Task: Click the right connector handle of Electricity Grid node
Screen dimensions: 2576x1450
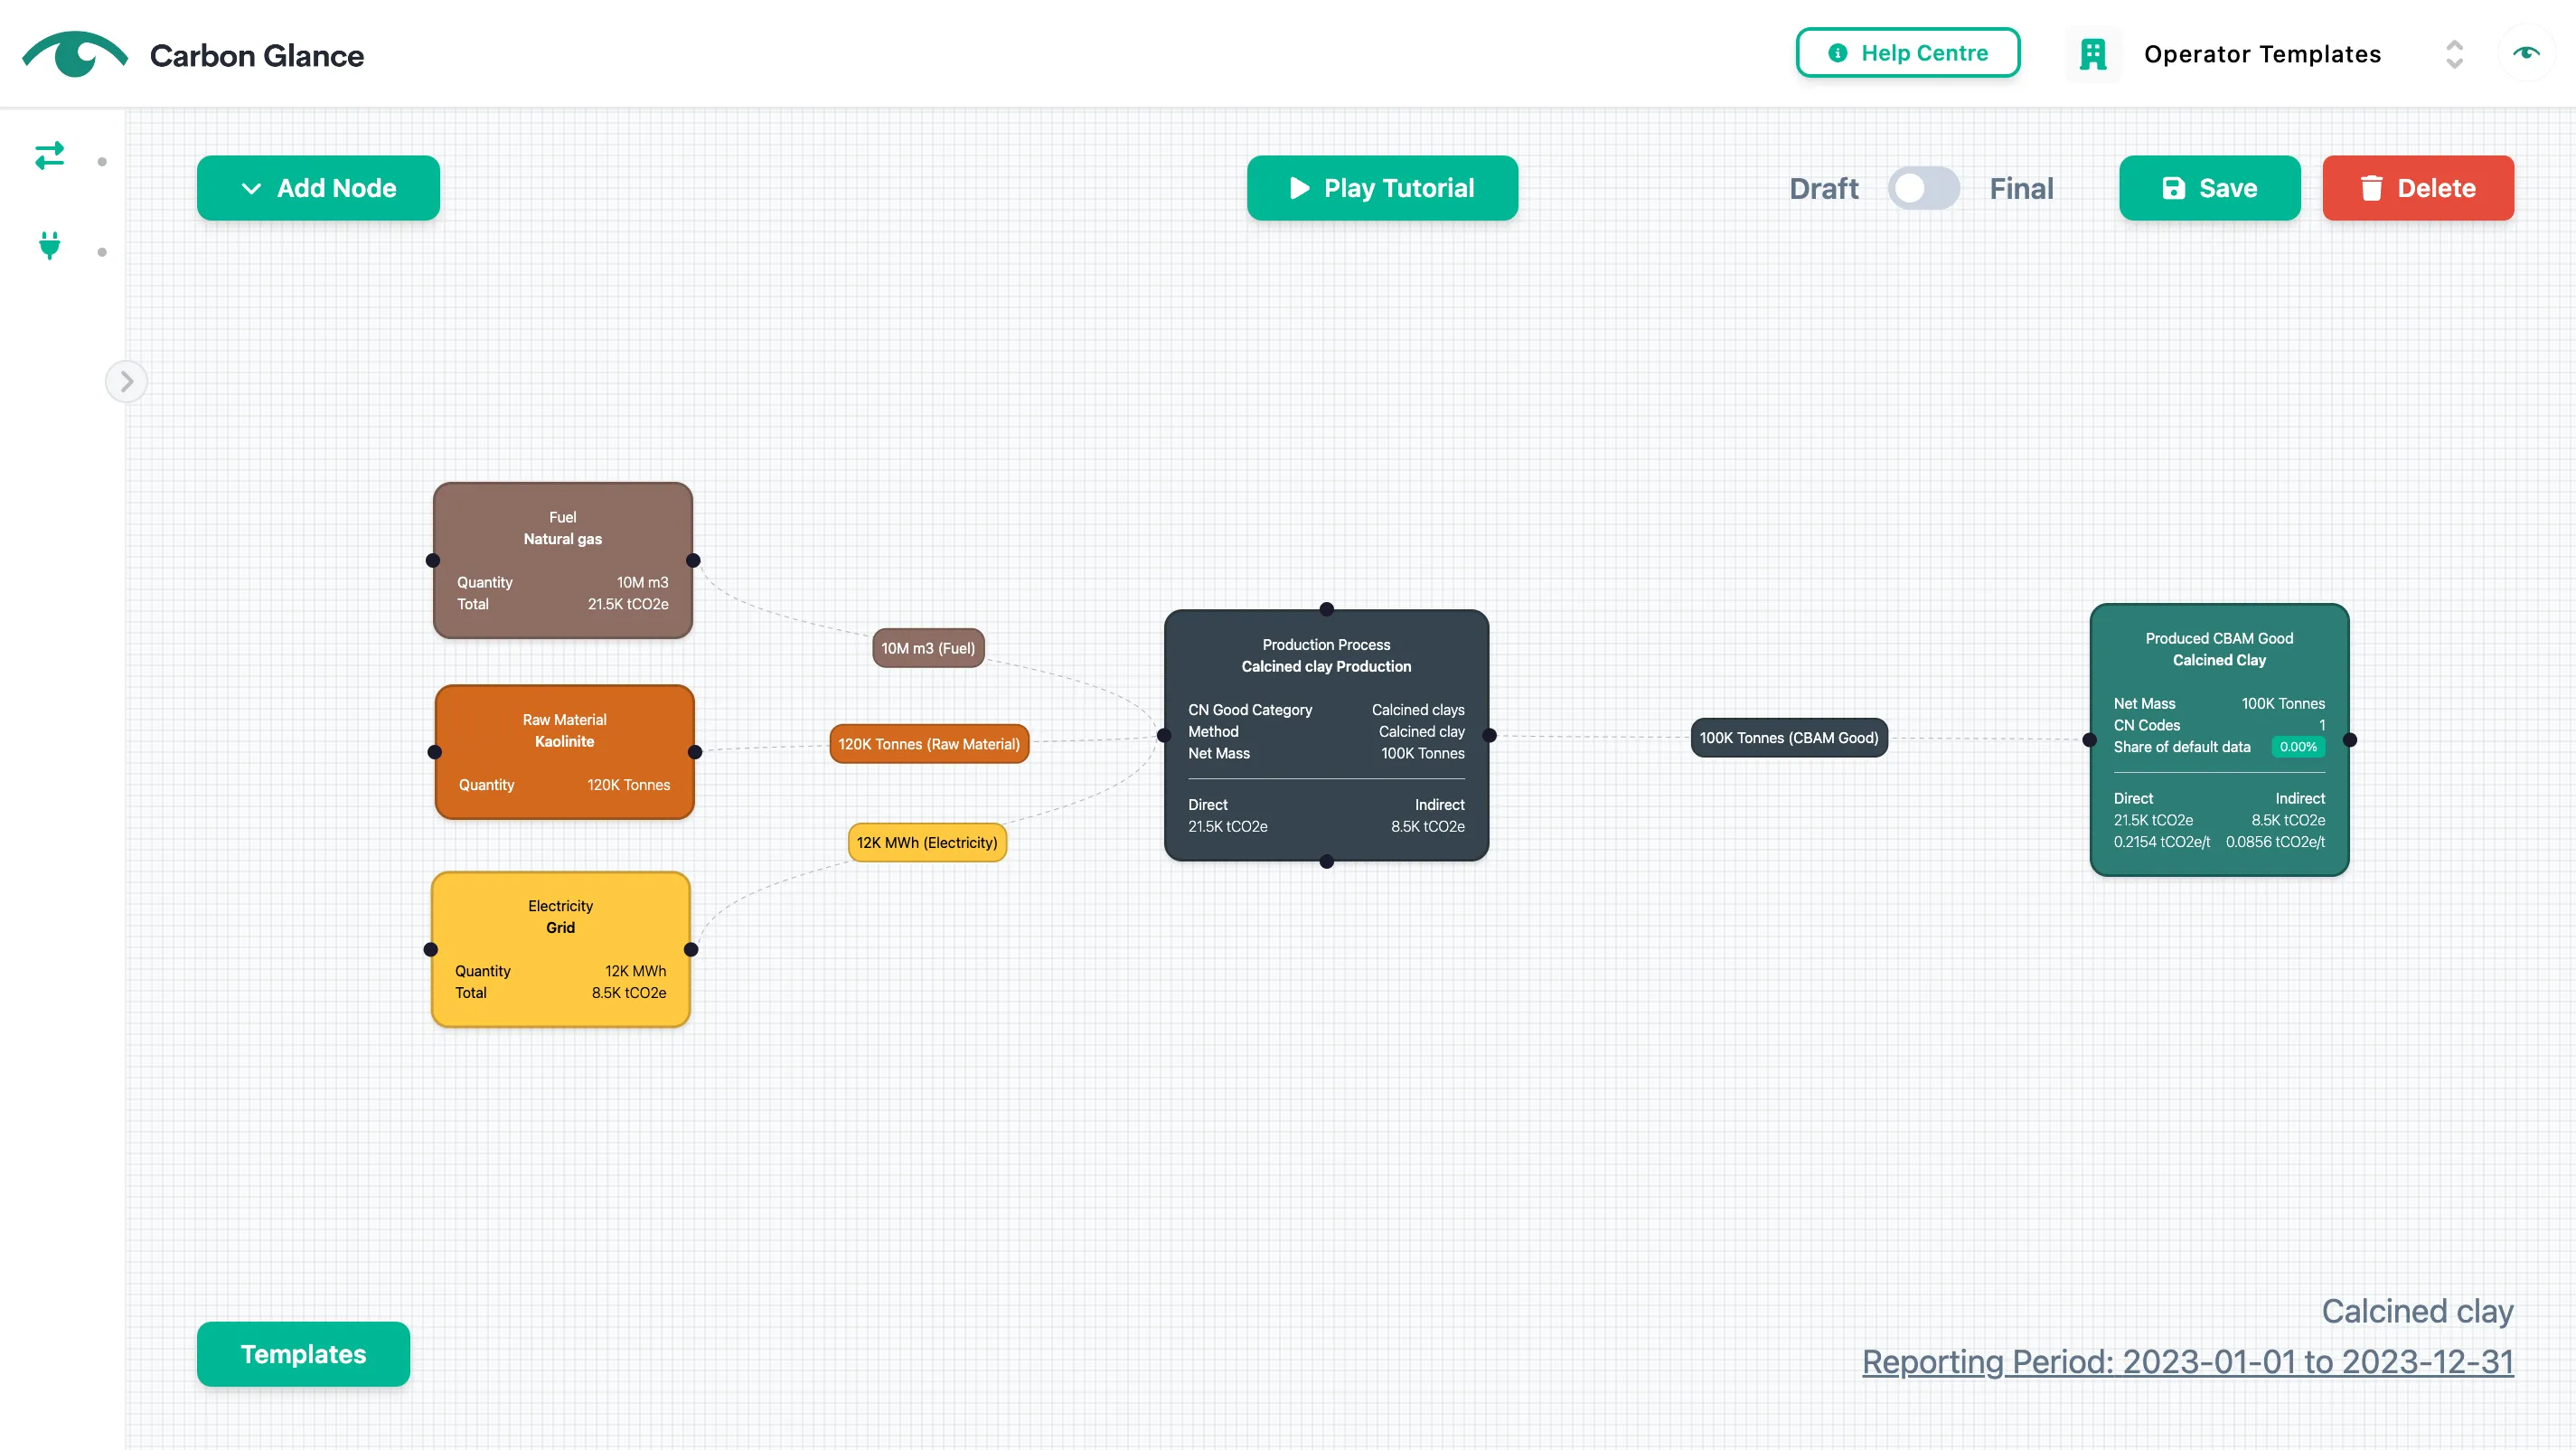Action: pos(691,949)
